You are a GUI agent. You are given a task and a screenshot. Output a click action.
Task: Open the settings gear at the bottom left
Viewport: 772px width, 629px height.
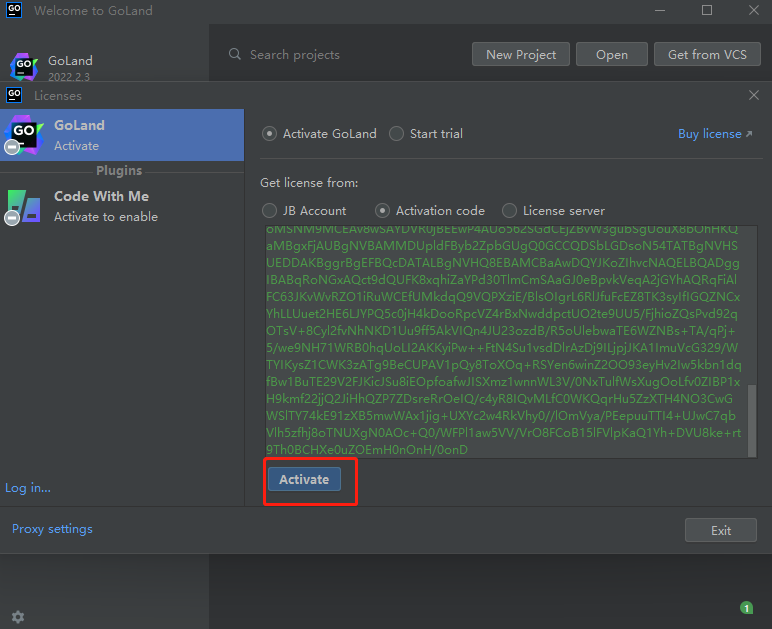coord(18,617)
